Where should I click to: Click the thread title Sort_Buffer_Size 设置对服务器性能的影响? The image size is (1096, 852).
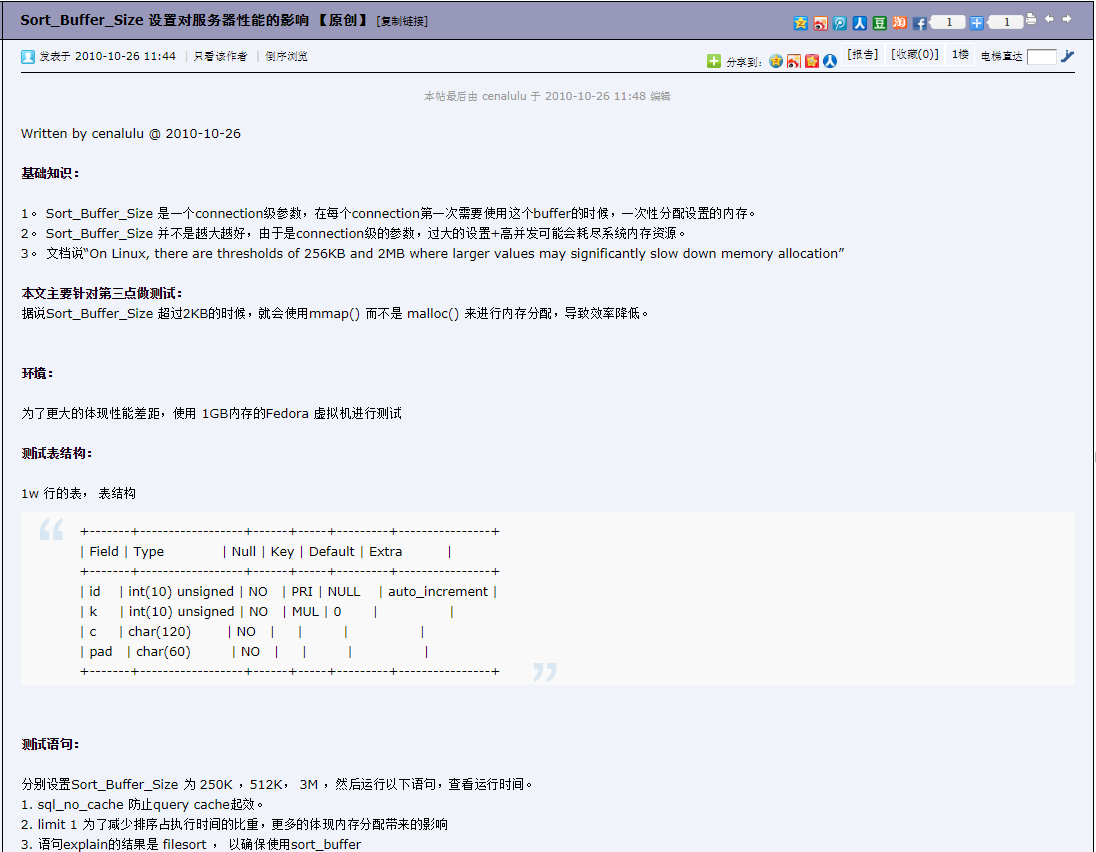164,20
